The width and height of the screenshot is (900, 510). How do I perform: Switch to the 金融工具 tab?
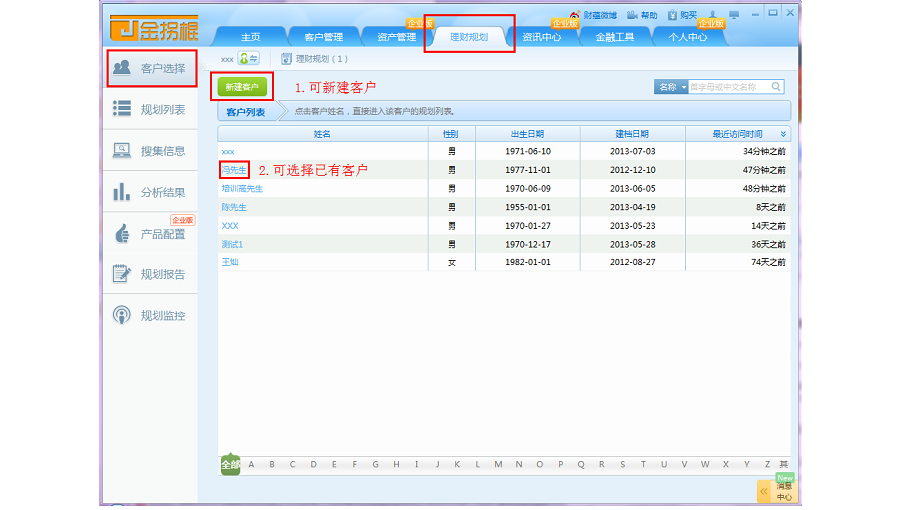(x=614, y=38)
